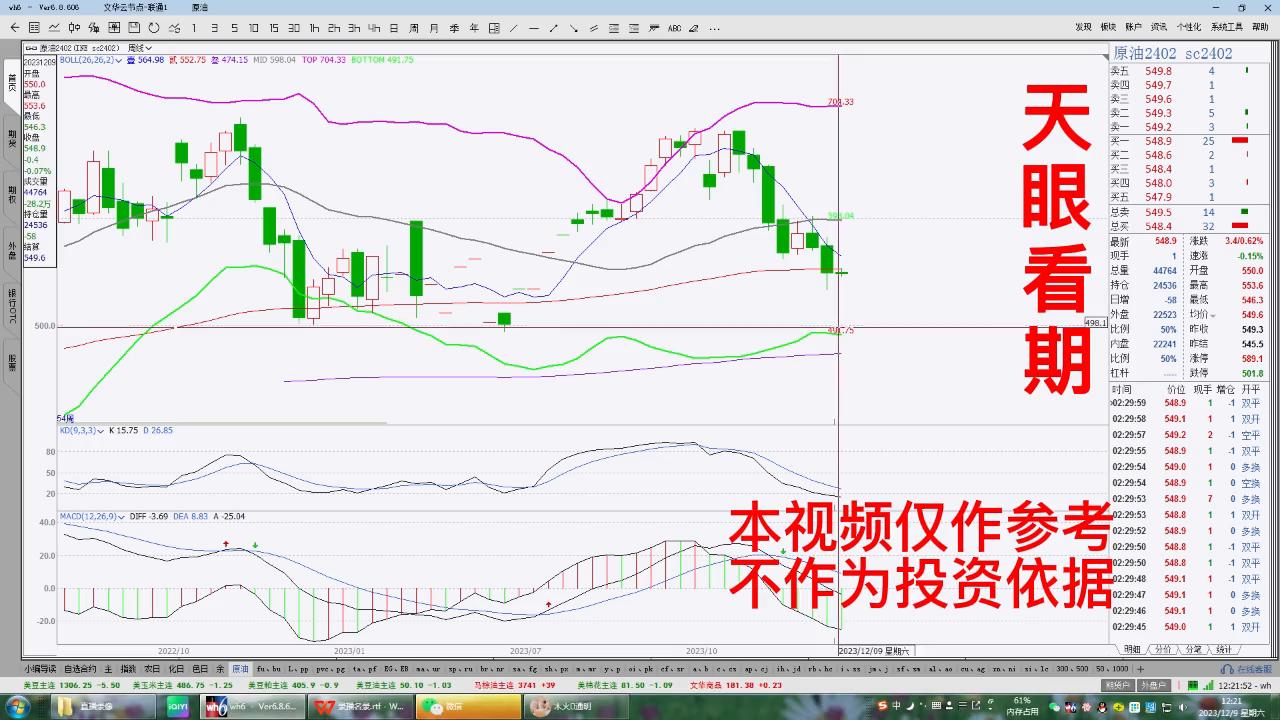Image resolution: width=1280 pixels, height=720 pixels.
Task: Select the 4h period button
Action: (374, 28)
